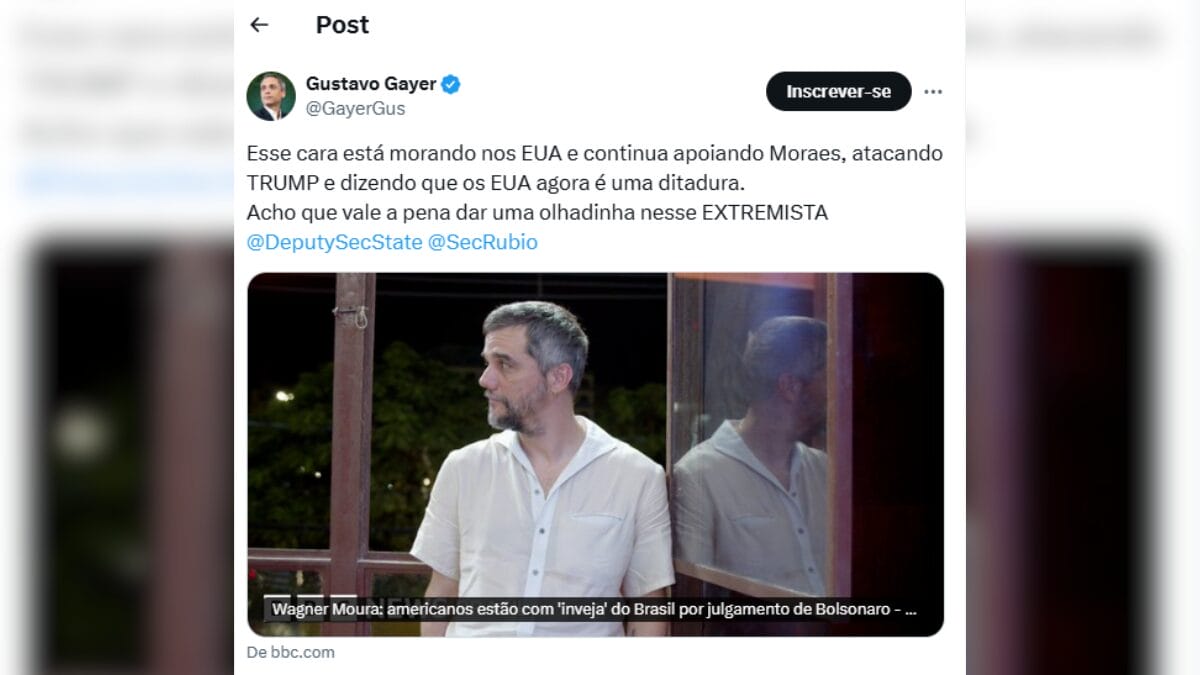Open Gustavo Gayer's profile avatar
Screen dimensions: 1200x675
[x=271, y=96]
